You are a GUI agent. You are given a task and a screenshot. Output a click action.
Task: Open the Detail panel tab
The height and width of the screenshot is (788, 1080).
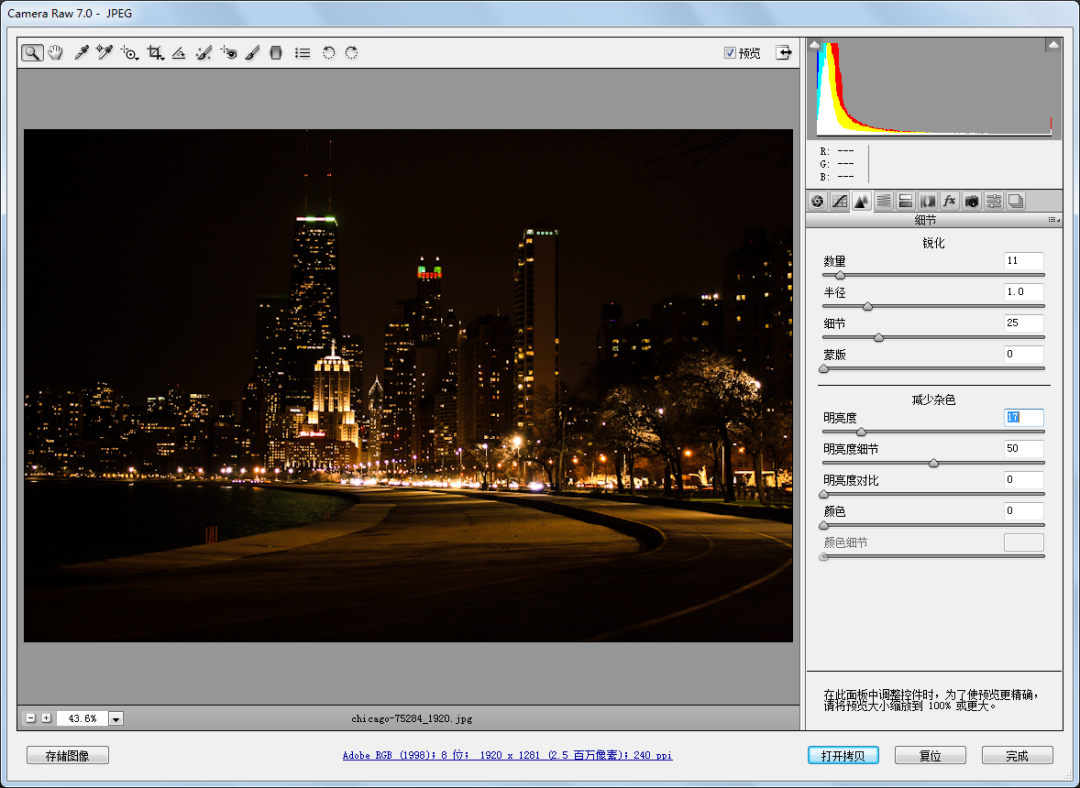(x=862, y=201)
